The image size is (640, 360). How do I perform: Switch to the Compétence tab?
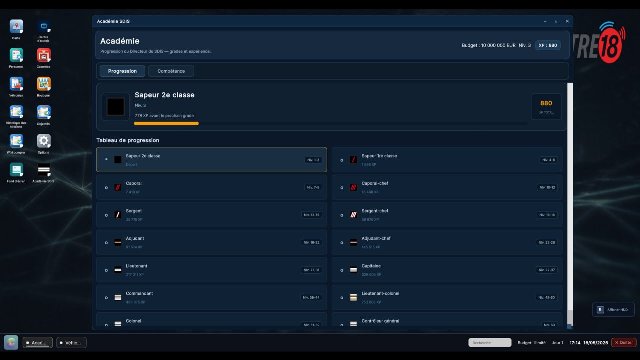(171, 71)
